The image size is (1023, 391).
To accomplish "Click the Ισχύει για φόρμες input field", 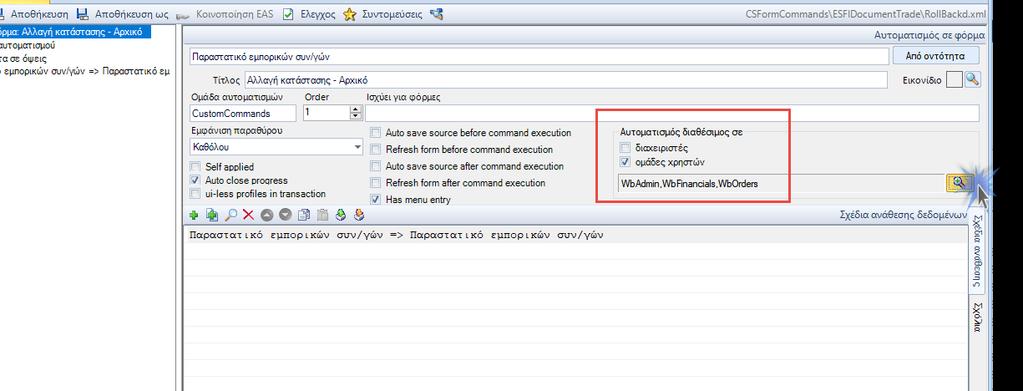I will (673, 113).
